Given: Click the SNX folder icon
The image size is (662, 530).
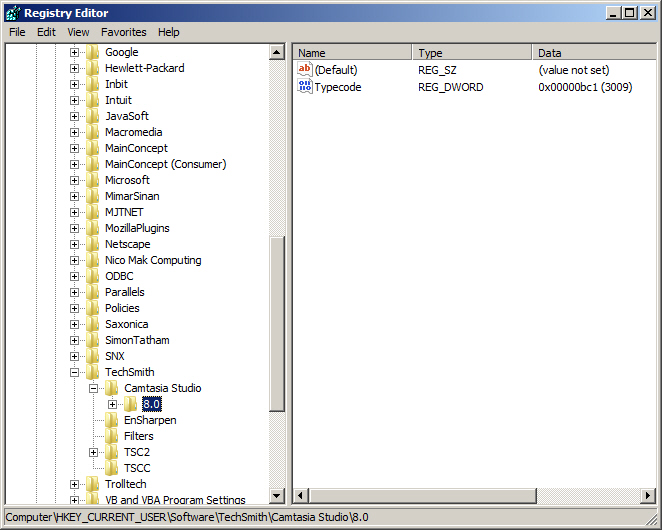Looking at the screenshot, I should [92, 357].
